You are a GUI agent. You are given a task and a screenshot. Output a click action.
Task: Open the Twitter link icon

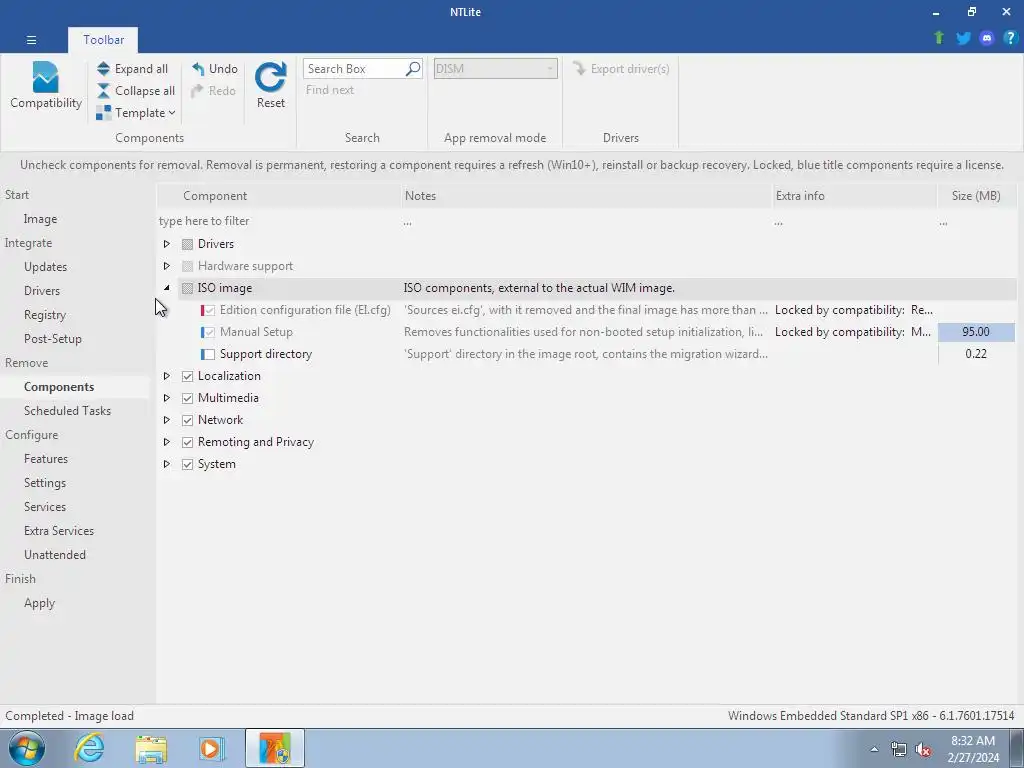point(963,38)
